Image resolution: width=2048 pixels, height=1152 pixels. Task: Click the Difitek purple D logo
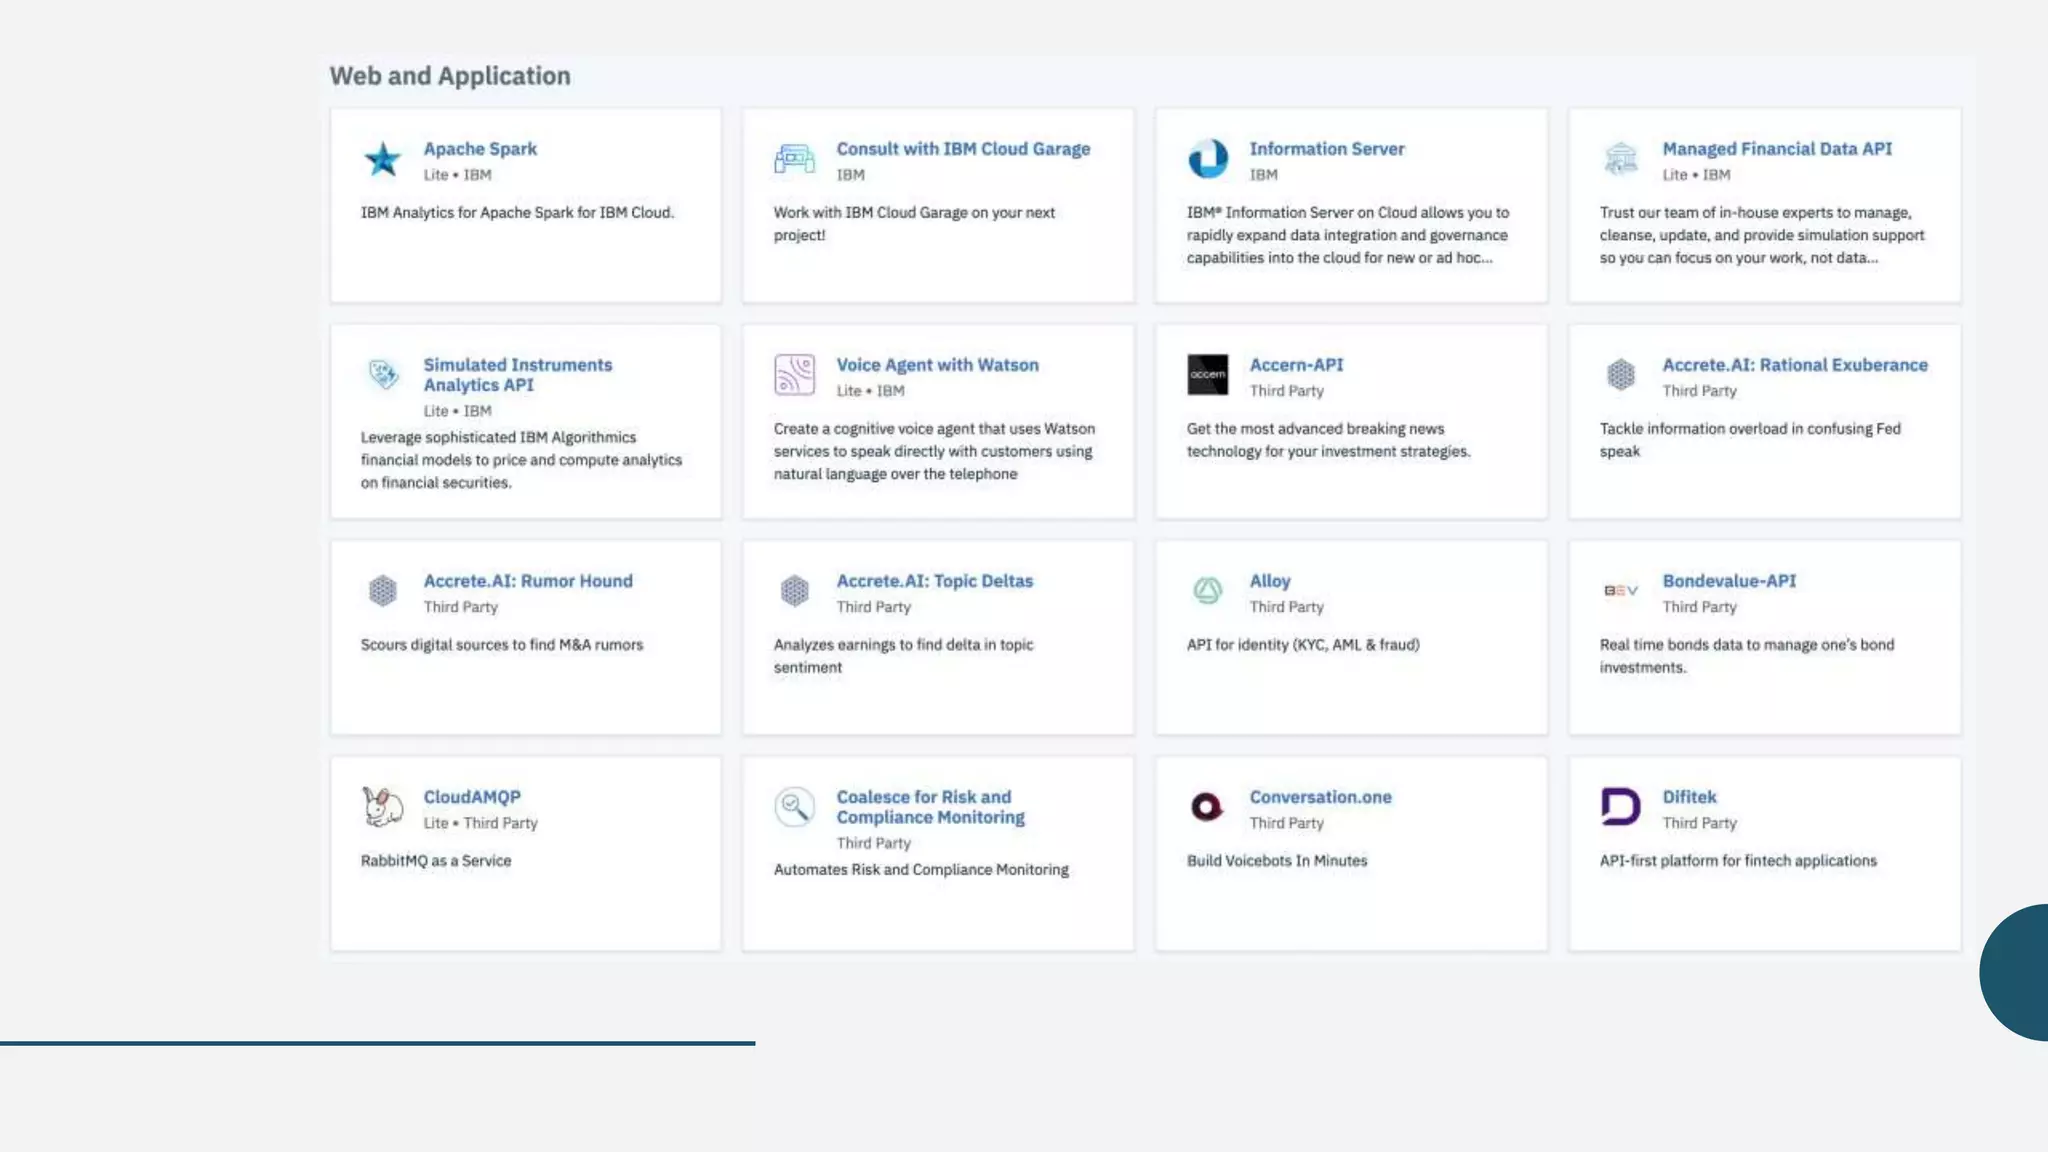tap(1621, 807)
